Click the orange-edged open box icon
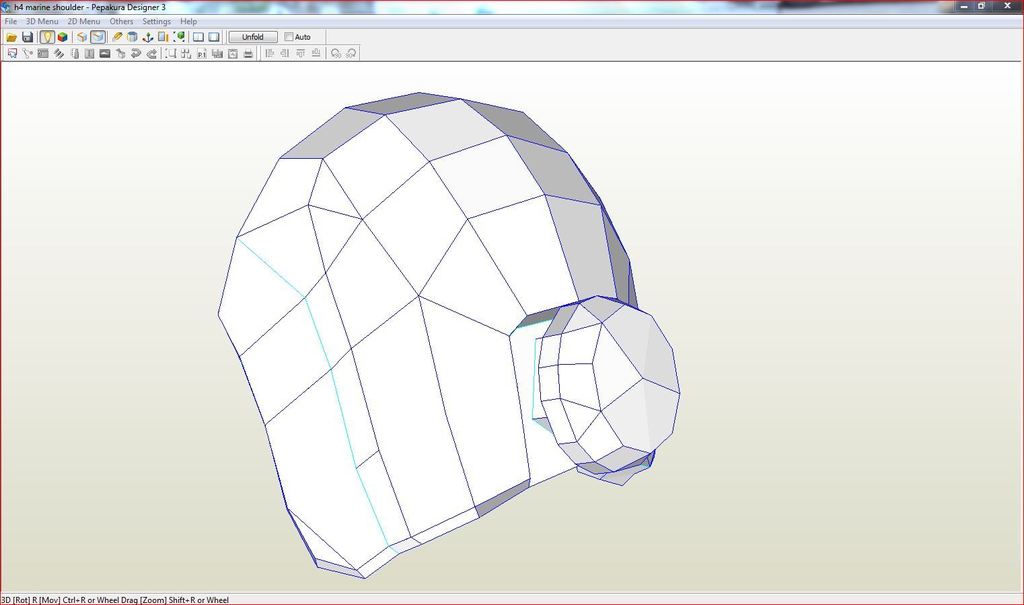The height and width of the screenshot is (605, 1024). coord(82,37)
